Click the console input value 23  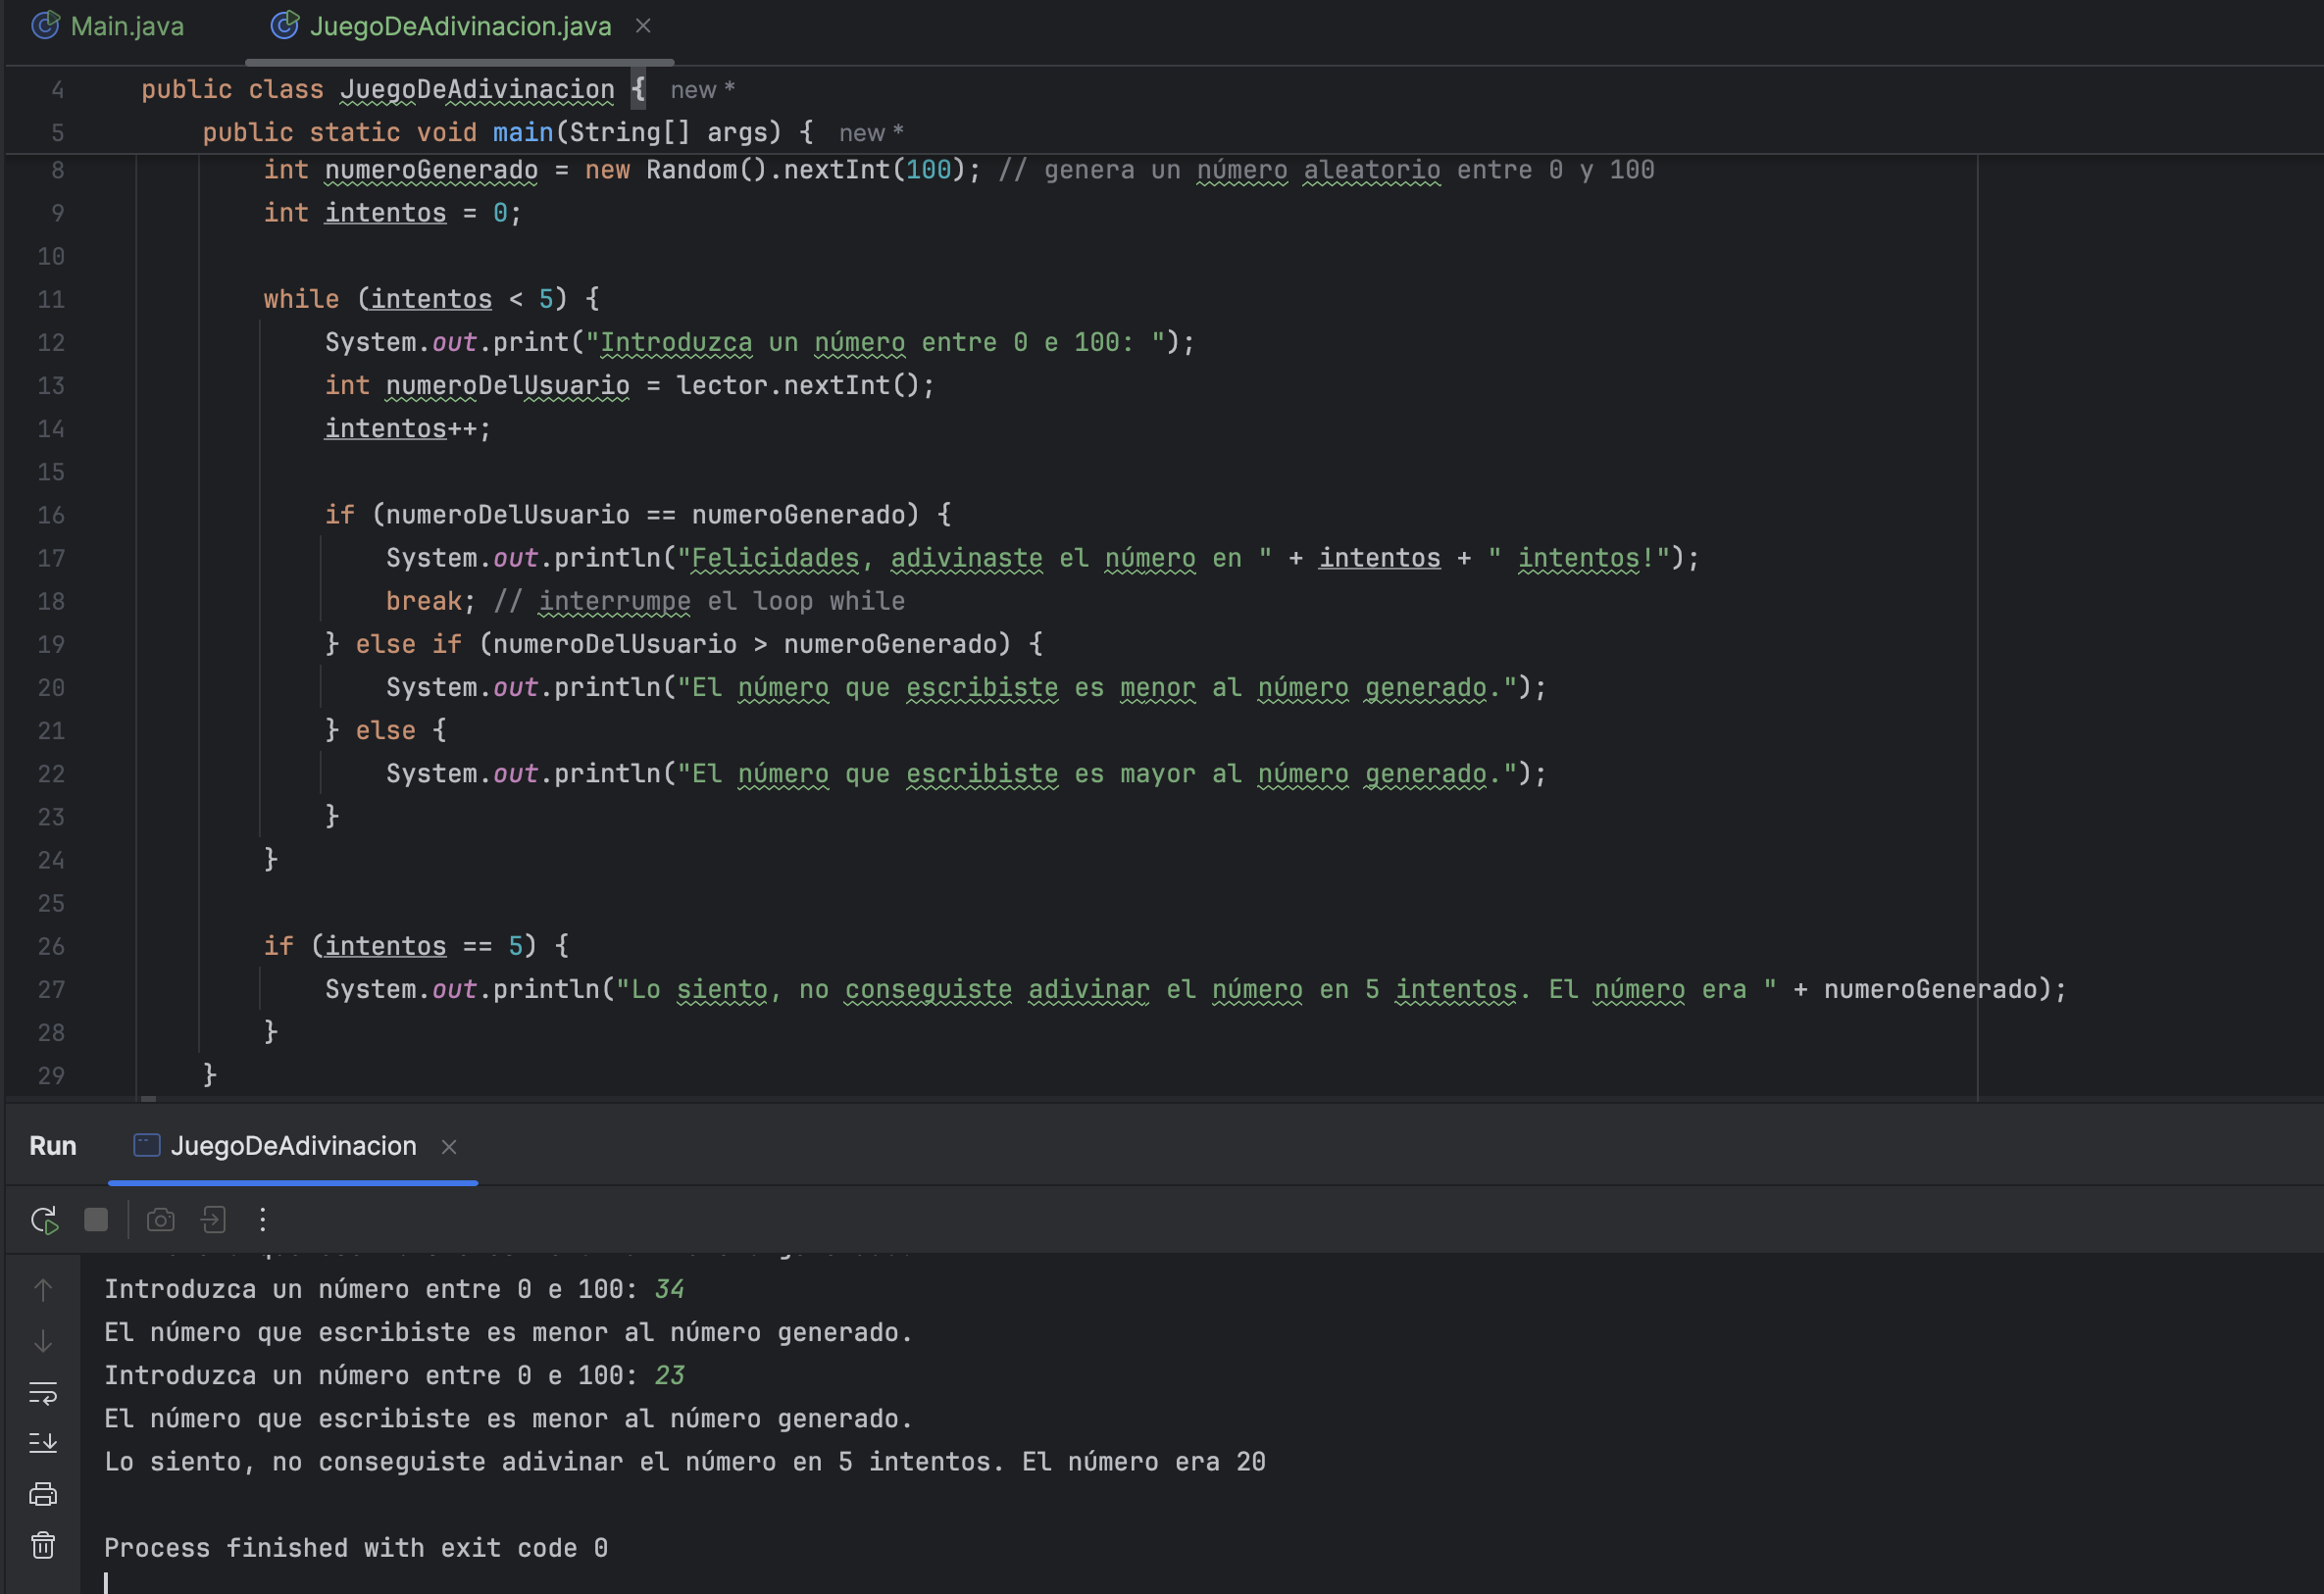(669, 1376)
